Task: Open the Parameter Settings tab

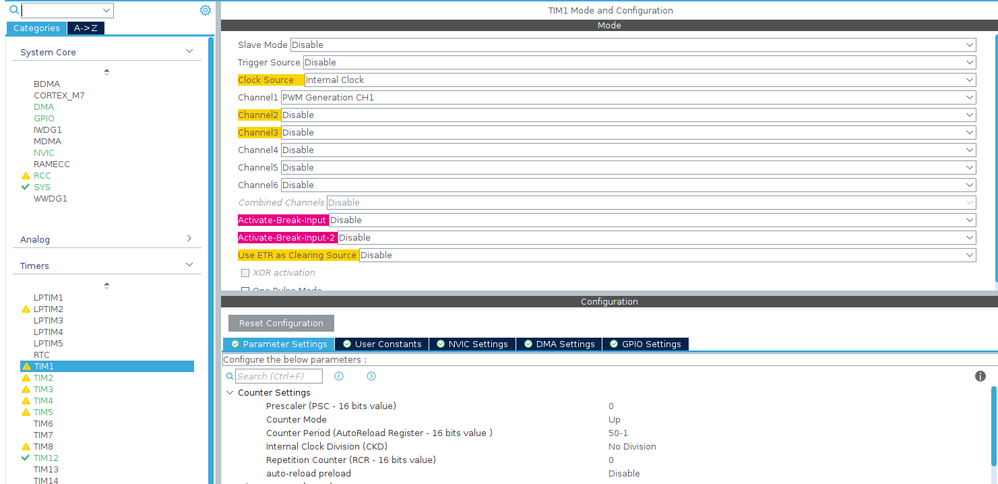Action: click(279, 344)
